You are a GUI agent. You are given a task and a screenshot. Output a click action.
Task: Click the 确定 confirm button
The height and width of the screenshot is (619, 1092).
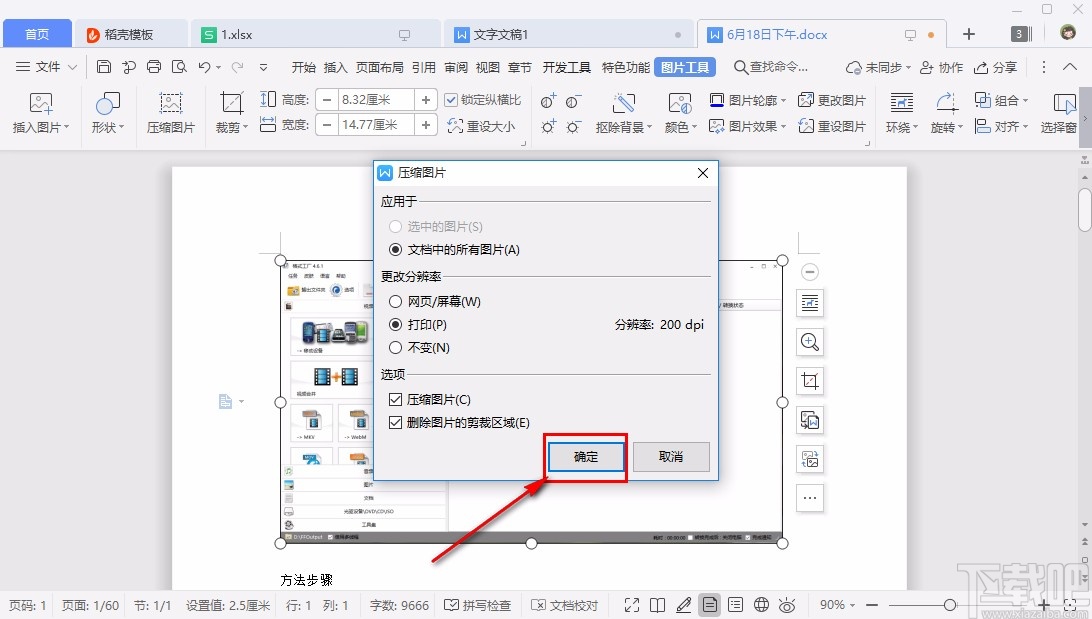(x=585, y=456)
